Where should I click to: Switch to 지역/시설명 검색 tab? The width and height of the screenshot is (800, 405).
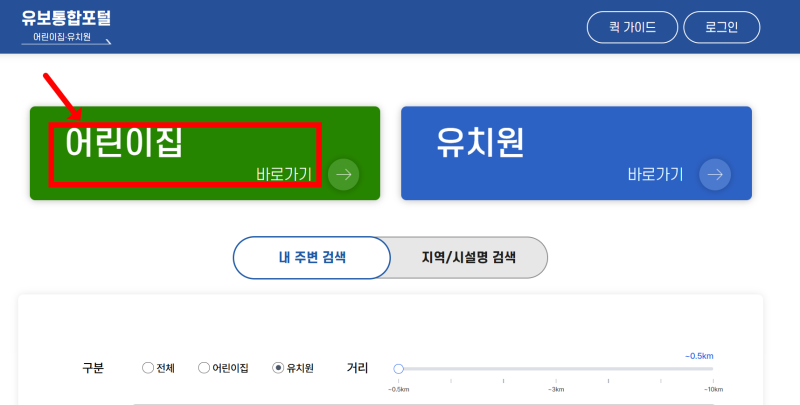[x=468, y=258]
